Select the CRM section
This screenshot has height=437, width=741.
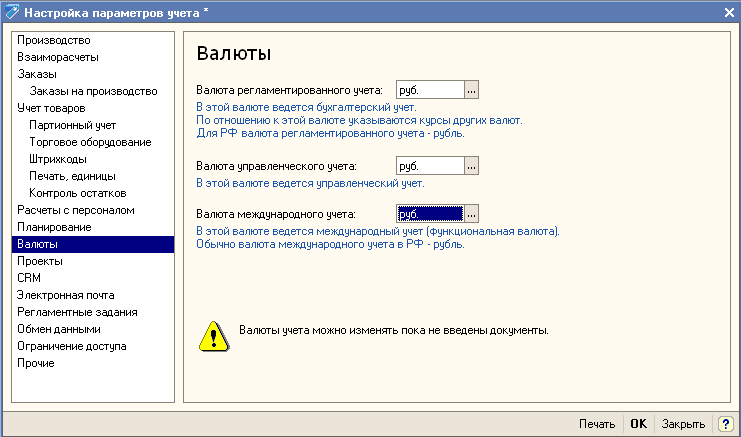pyautogui.click(x=93, y=278)
